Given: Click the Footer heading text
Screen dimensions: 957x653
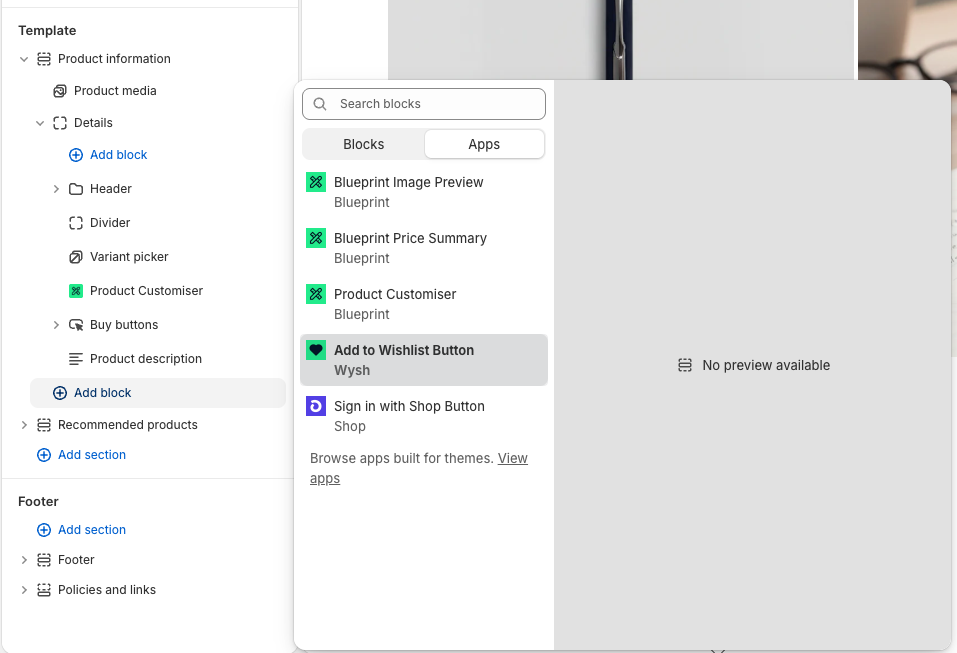Looking at the screenshot, I should coord(38,502).
